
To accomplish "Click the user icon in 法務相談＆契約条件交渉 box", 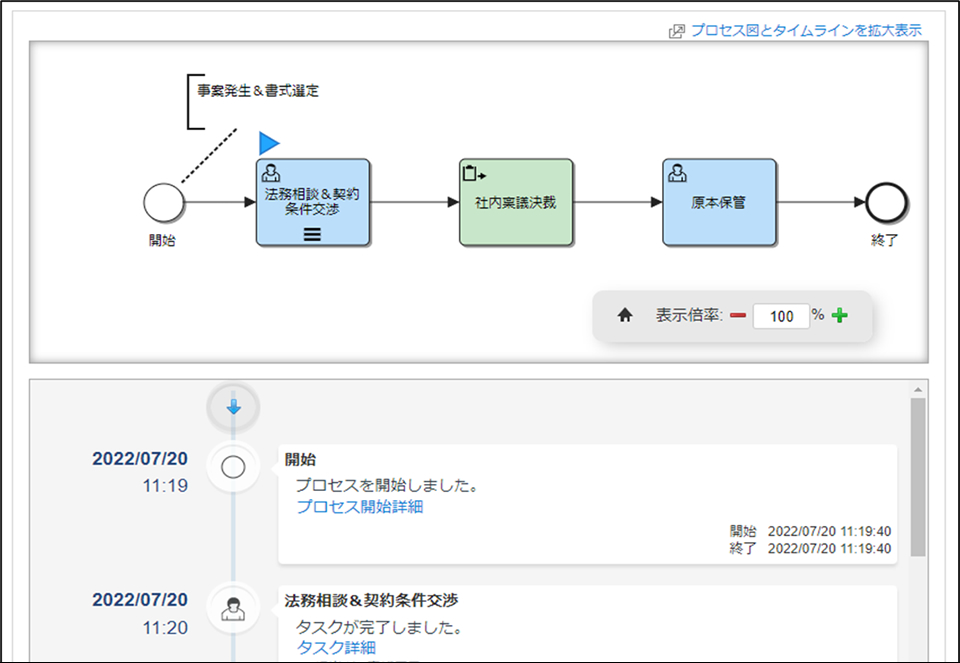I will click(x=271, y=173).
